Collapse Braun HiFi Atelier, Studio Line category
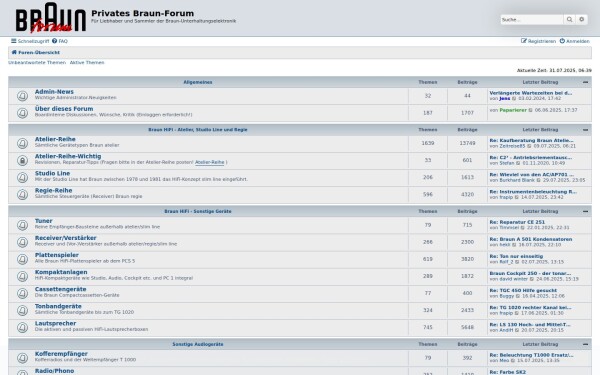600x375 pixels. [x=585, y=130]
